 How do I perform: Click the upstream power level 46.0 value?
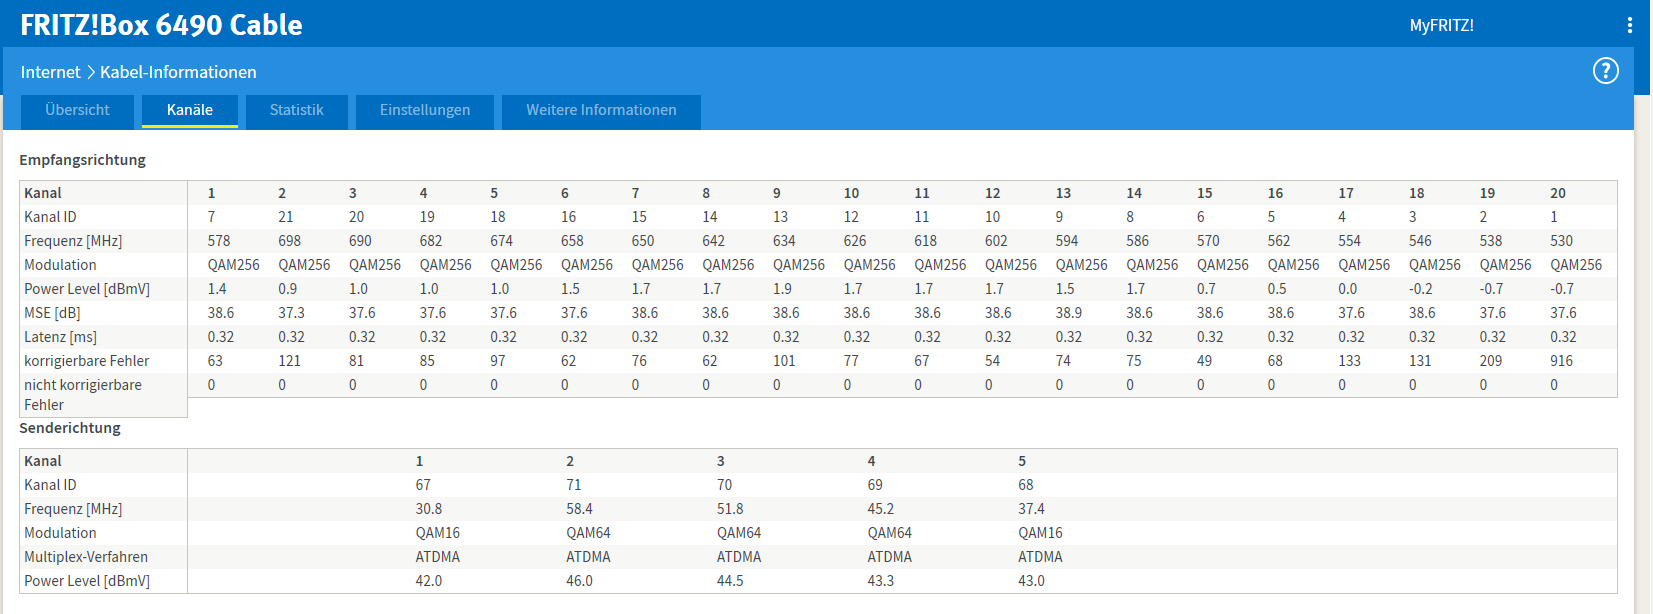tap(579, 581)
